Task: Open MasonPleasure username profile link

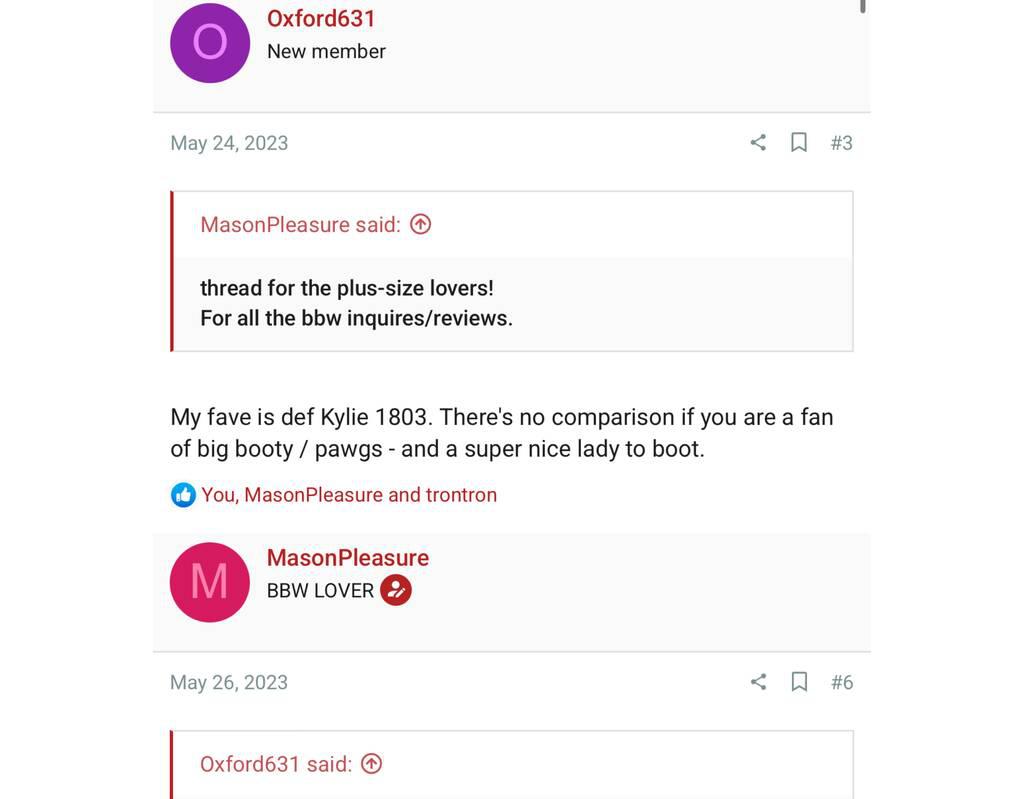Action: click(347, 558)
